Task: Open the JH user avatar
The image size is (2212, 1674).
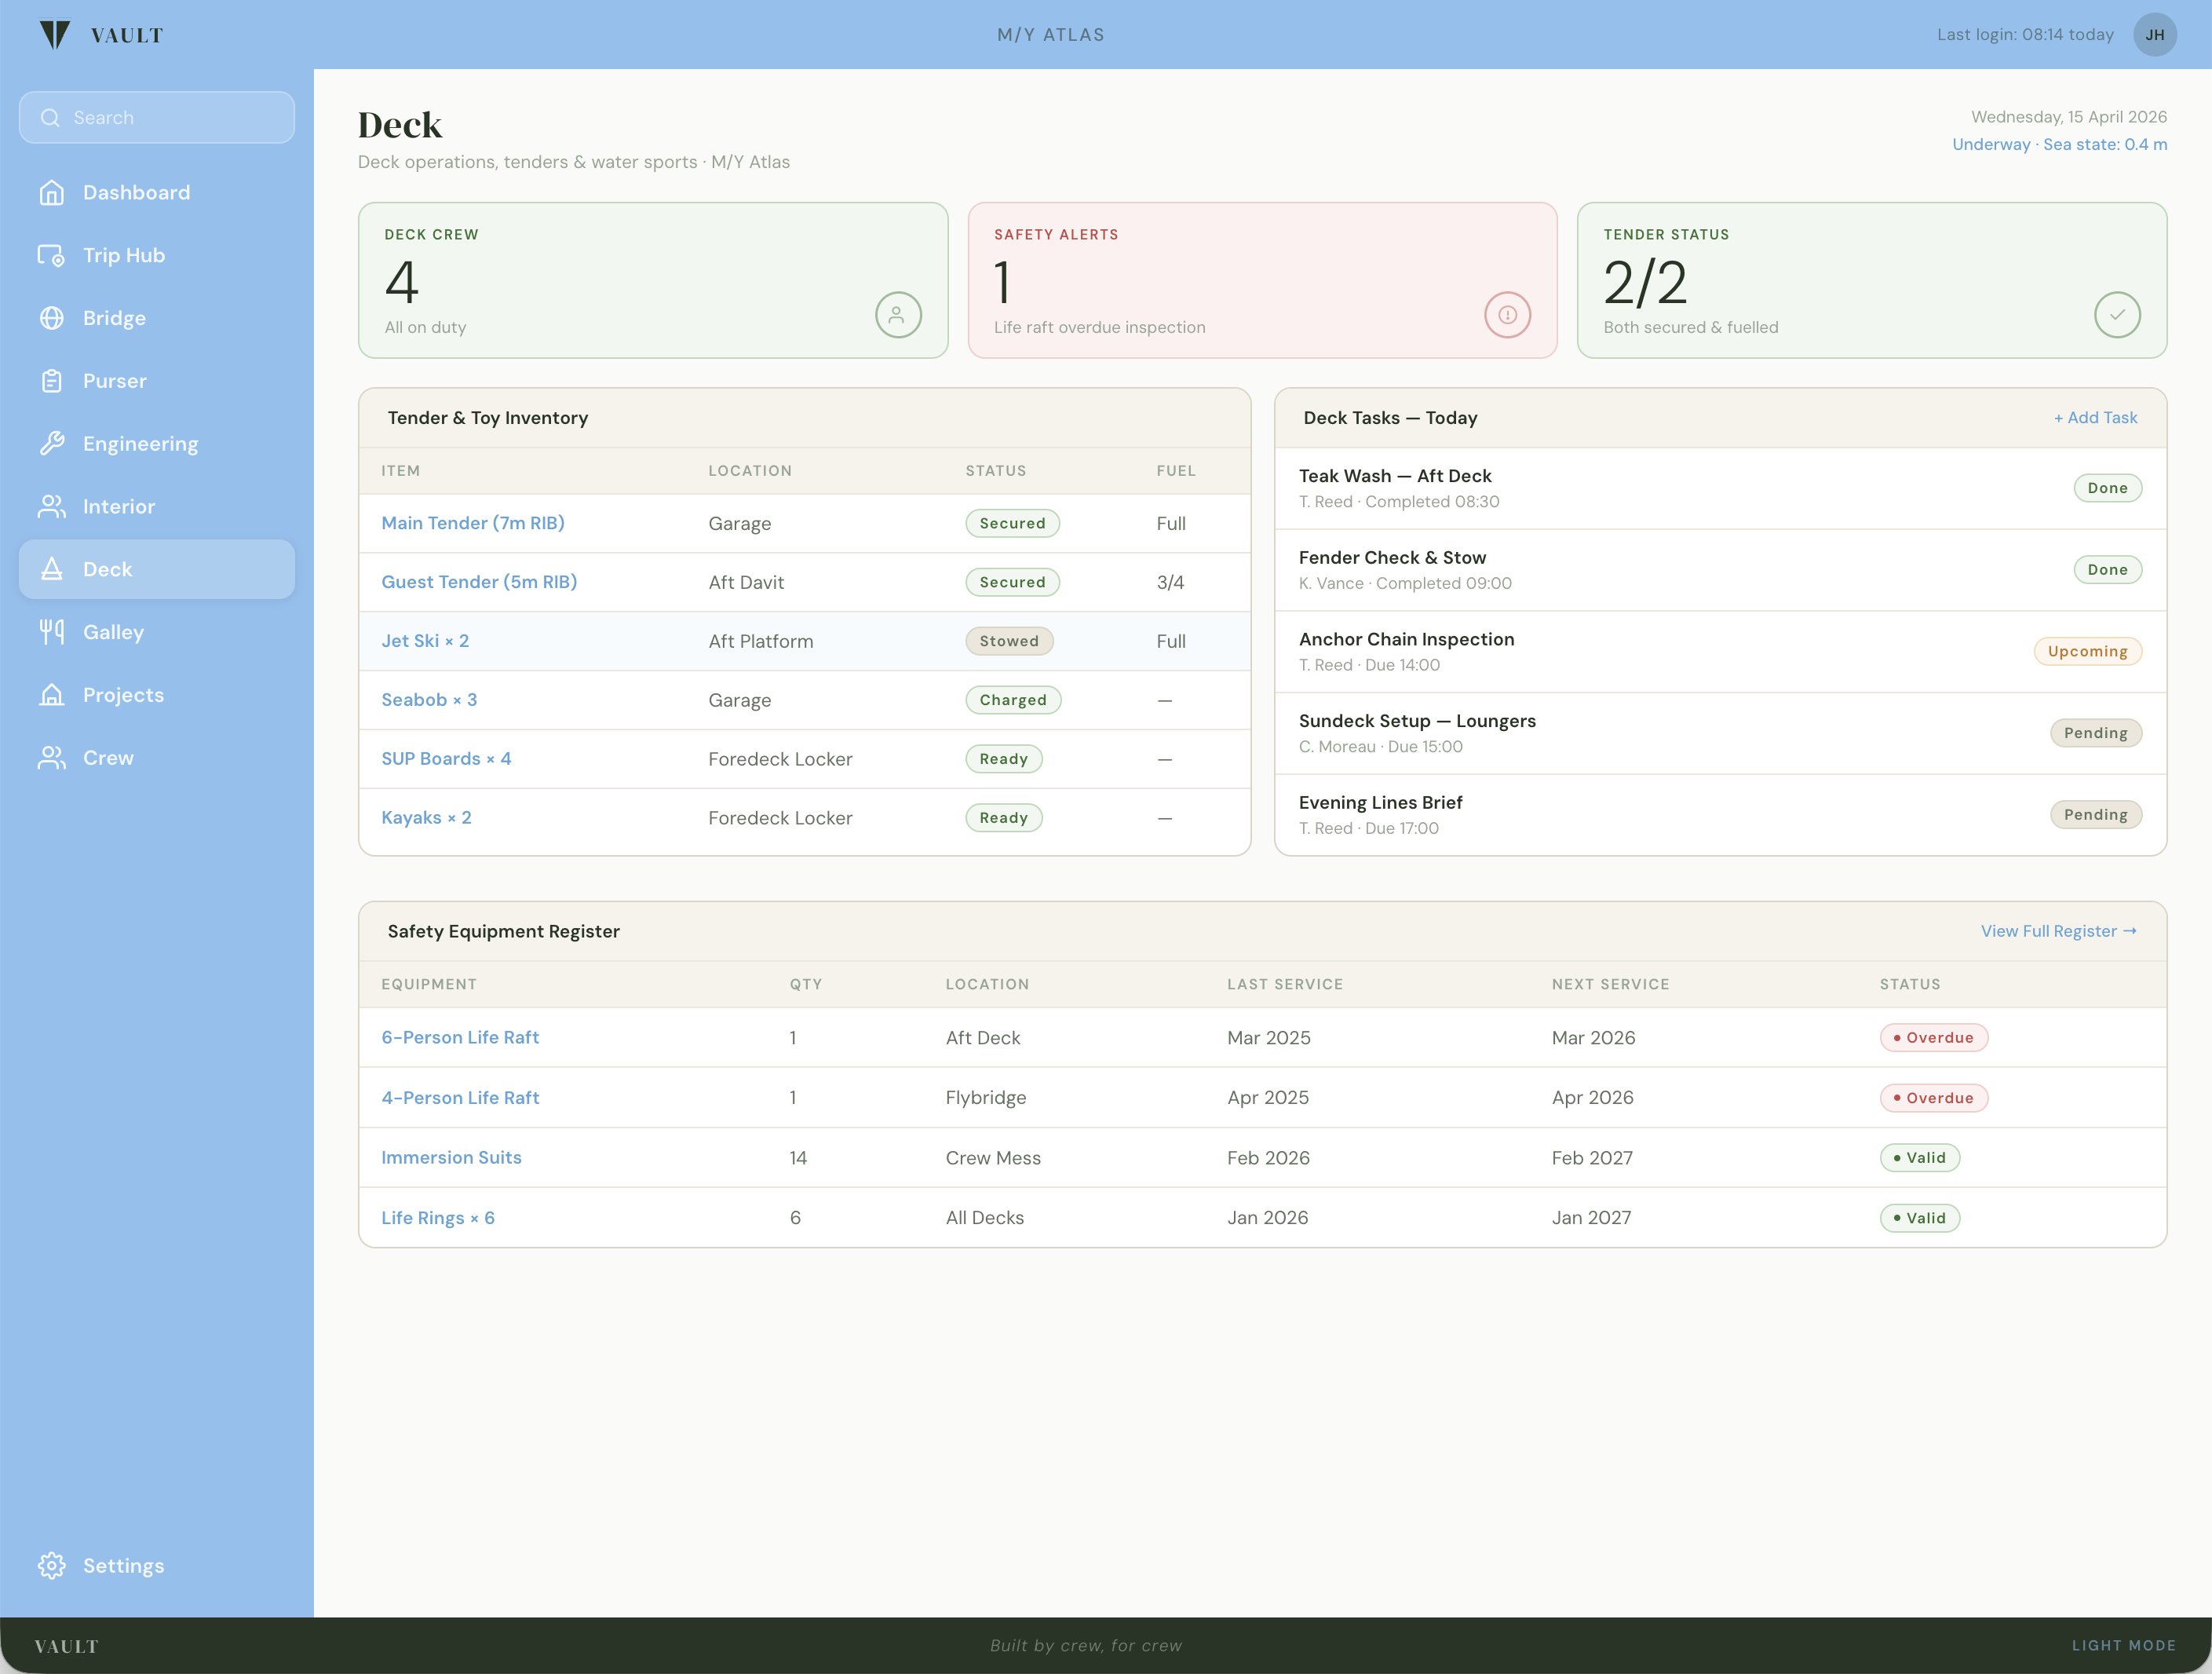Action: (x=2155, y=35)
